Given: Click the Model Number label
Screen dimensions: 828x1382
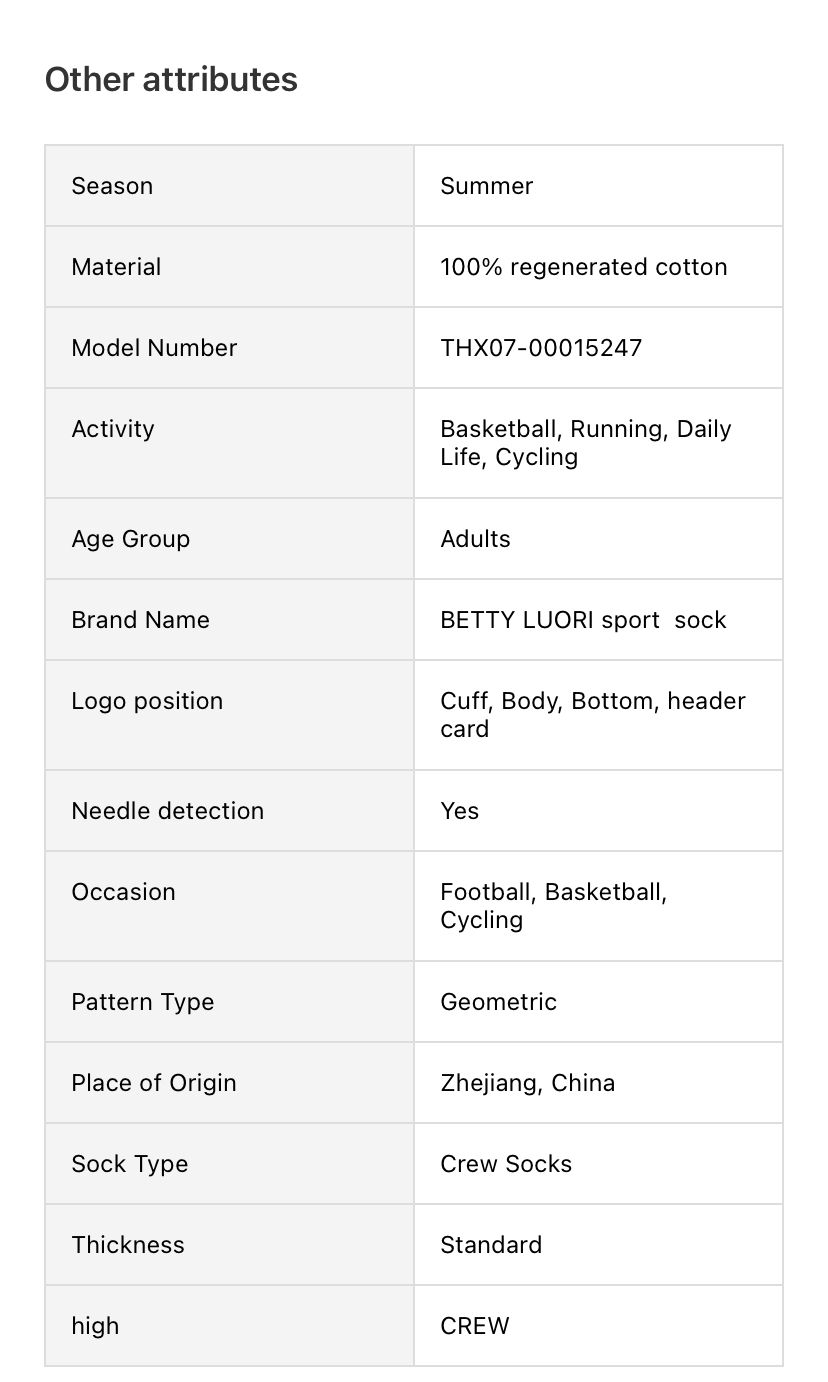Looking at the screenshot, I should coord(154,348).
